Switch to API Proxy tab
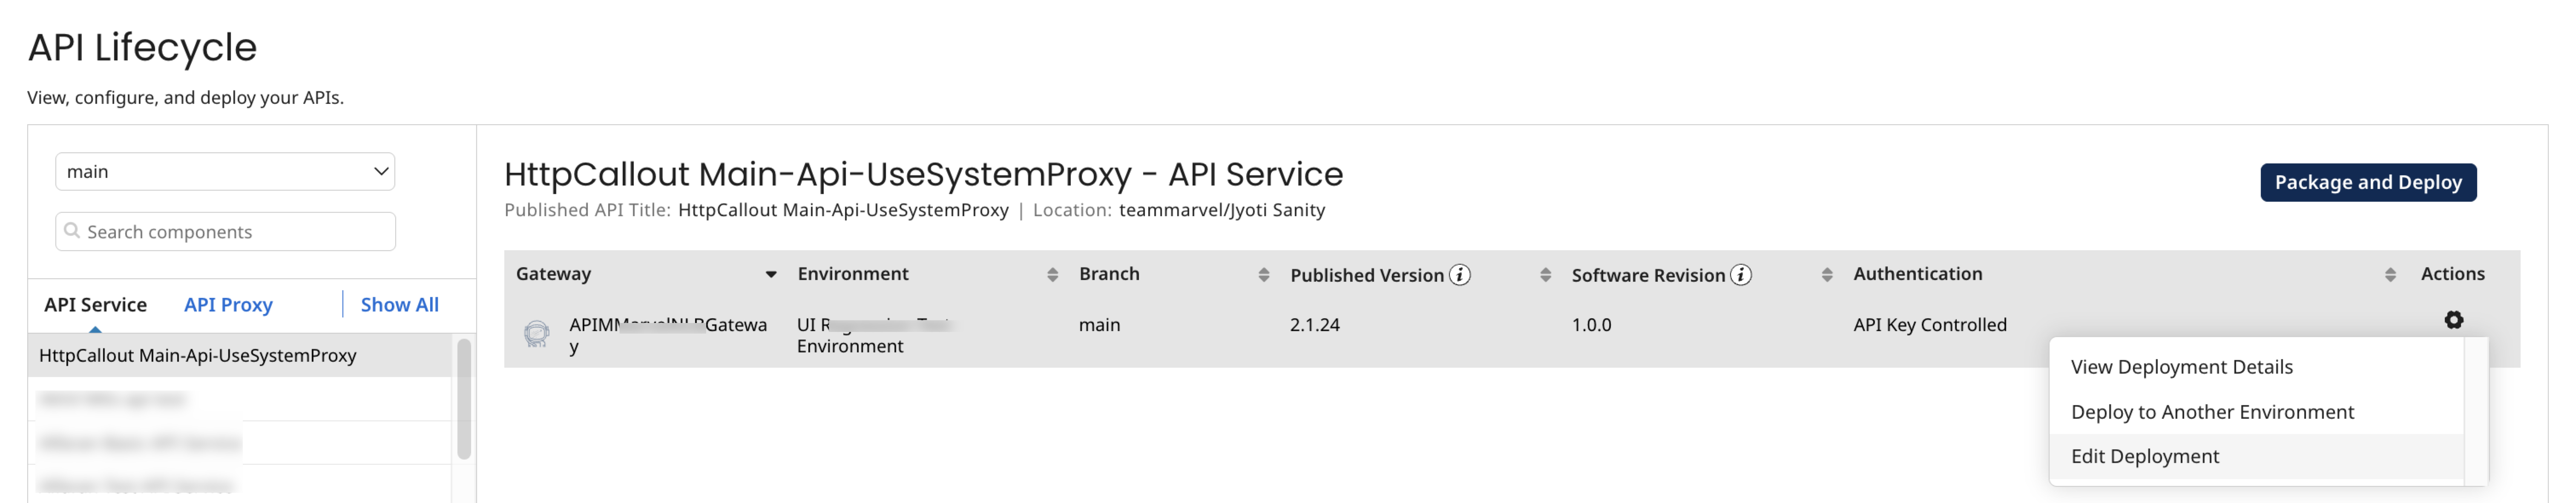Image resolution: width=2576 pixels, height=503 pixels. click(228, 305)
